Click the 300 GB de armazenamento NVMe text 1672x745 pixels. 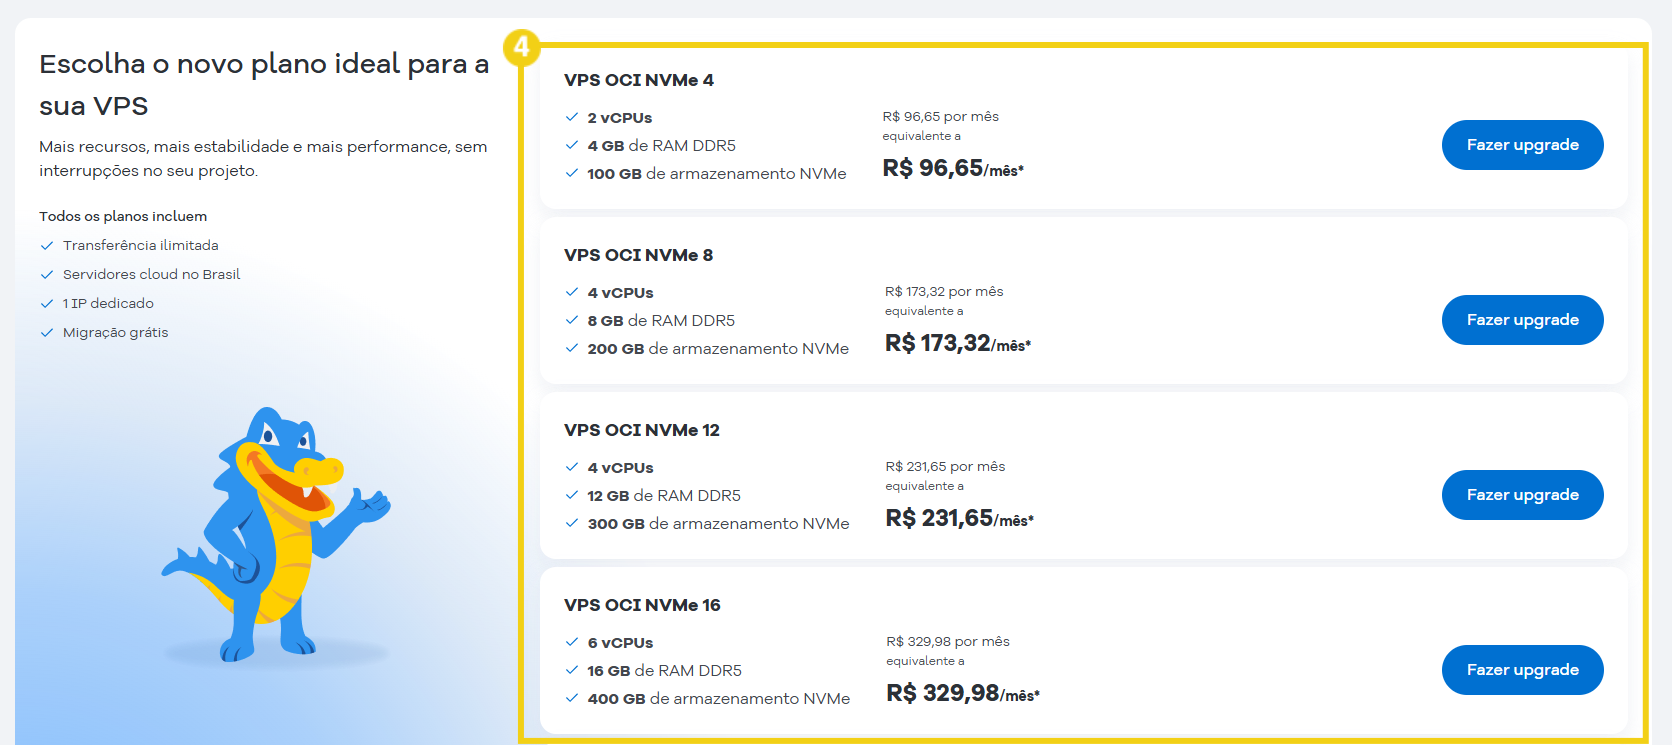click(x=718, y=524)
